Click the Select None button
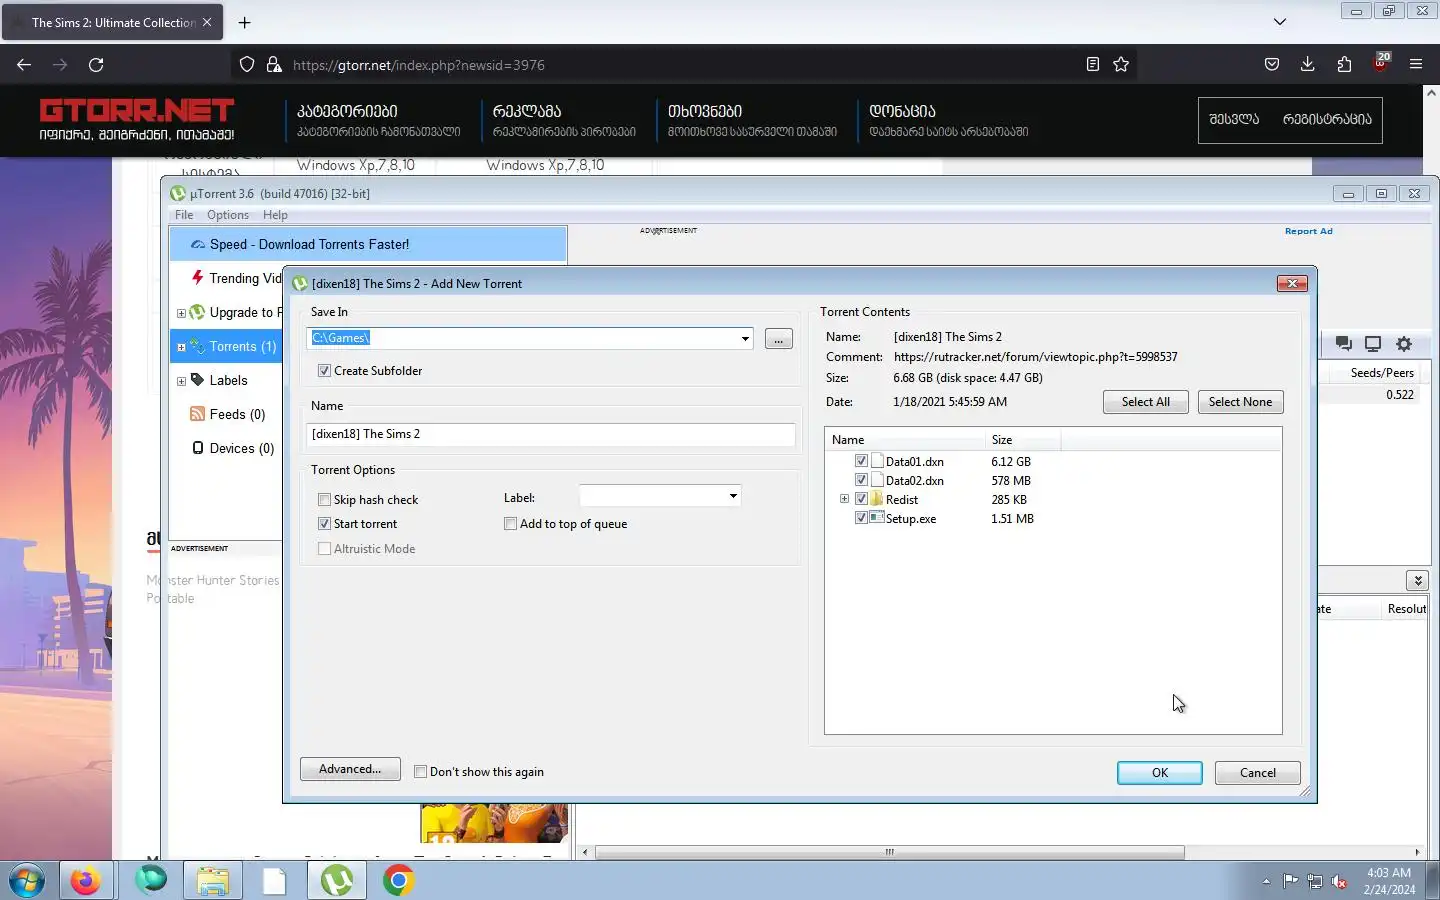Image resolution: width=1440 pixels, height=900 pixels. tap(1240, 402)
